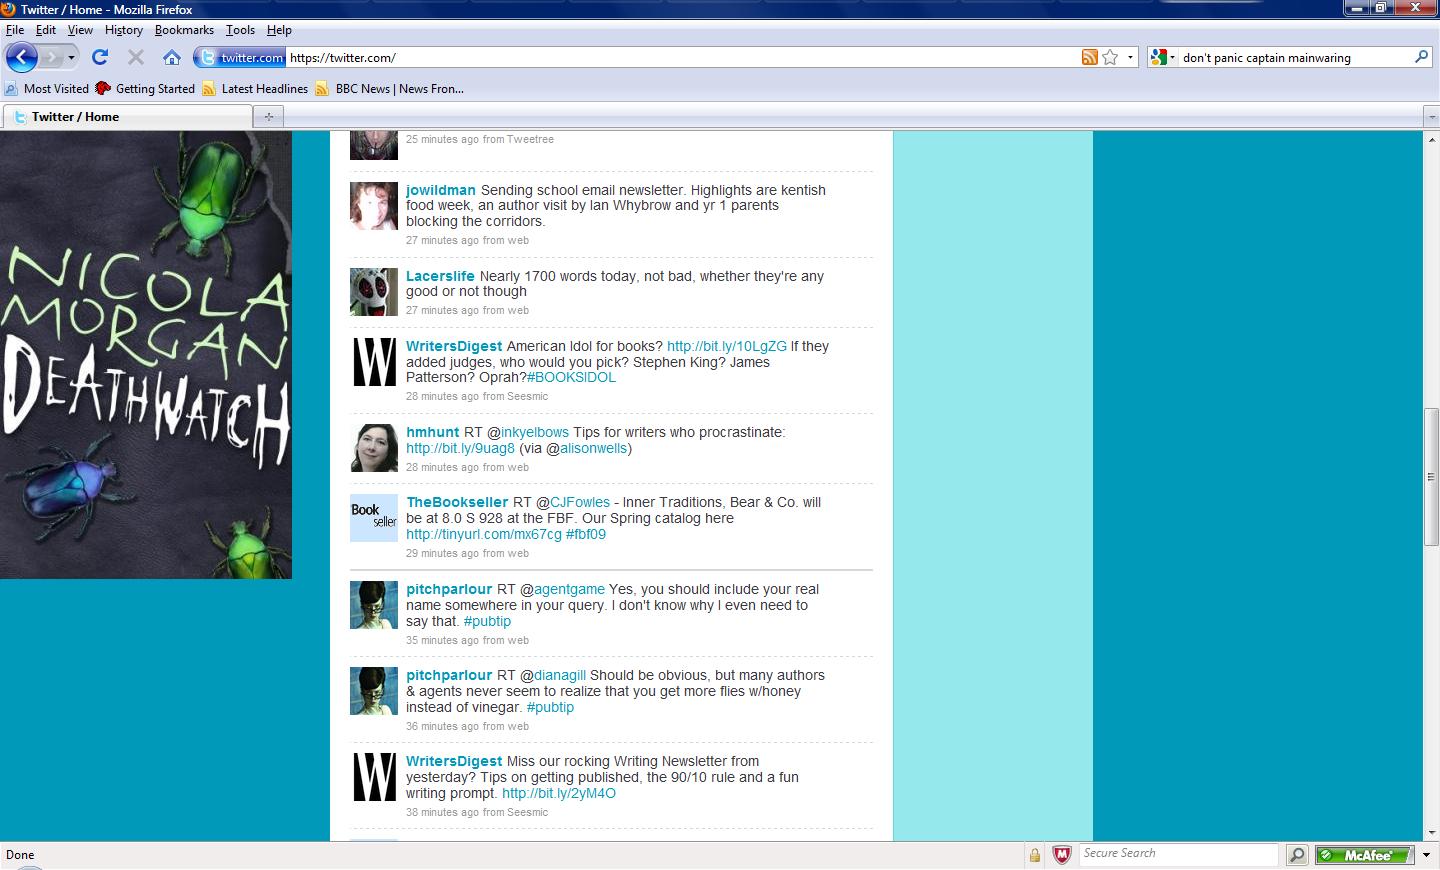Screen dimensions: 1440x870
Task: Open the File menu
Action: (x=15, y=30)
